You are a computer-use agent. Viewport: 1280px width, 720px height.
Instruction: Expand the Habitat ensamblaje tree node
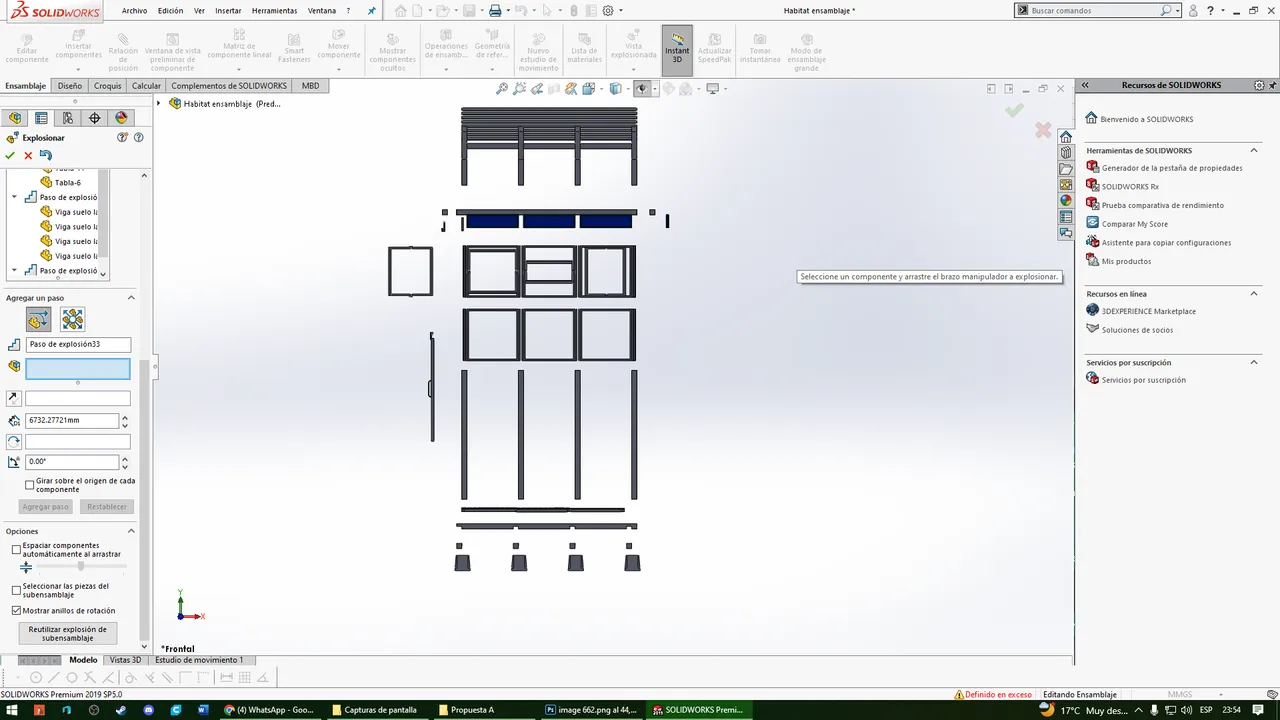point(159,103)
